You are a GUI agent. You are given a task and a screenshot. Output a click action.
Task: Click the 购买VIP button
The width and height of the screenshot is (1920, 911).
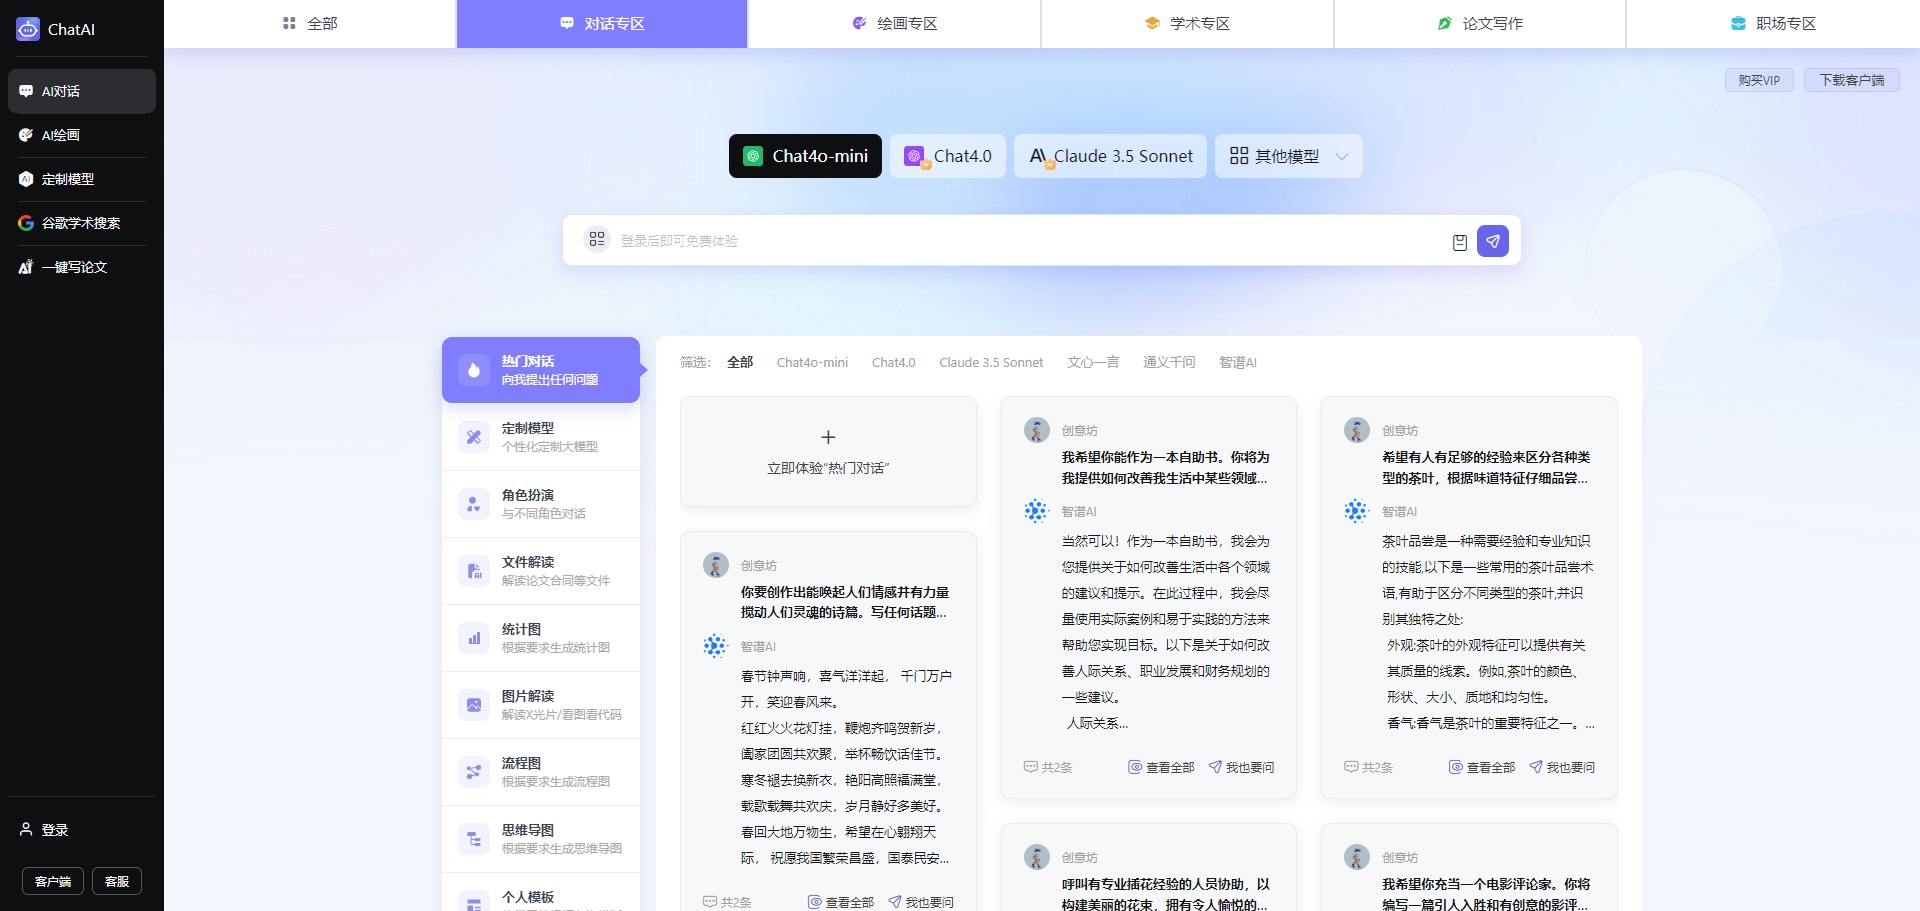pyautogui.click(x=1759, y=80)
